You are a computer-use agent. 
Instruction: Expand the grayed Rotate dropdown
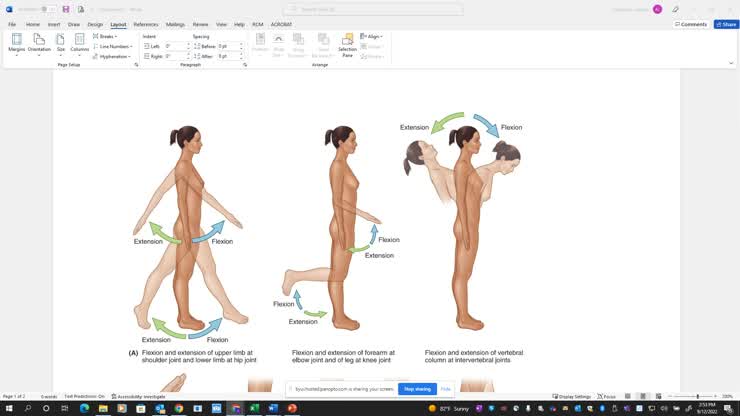tap(372, 56)
